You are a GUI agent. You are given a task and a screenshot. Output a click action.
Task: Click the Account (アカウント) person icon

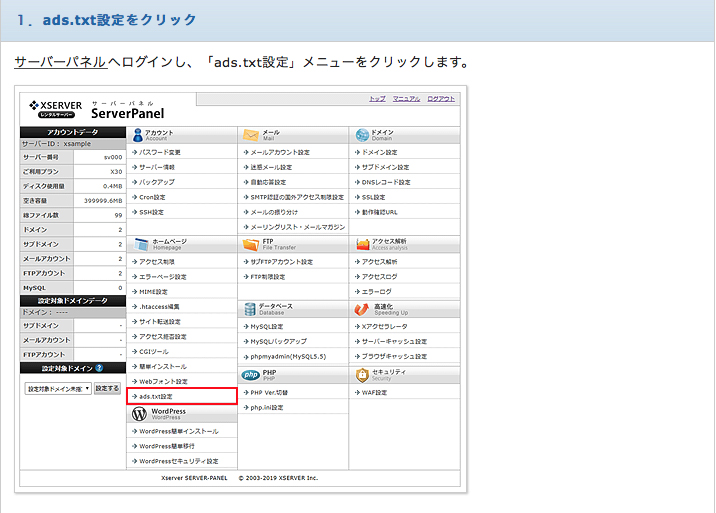pyautogui.click(x=137, y=135)
